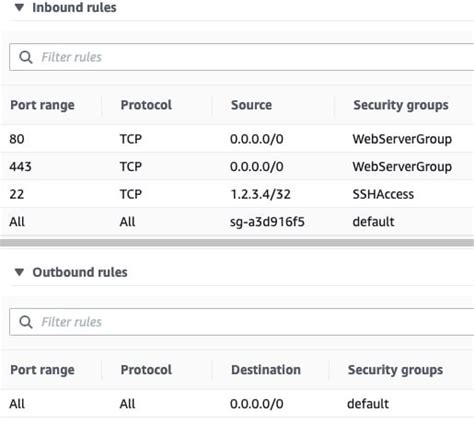Select the 1.2.3.4/32 source cell
474x423 pixels.
coord(260,194)
